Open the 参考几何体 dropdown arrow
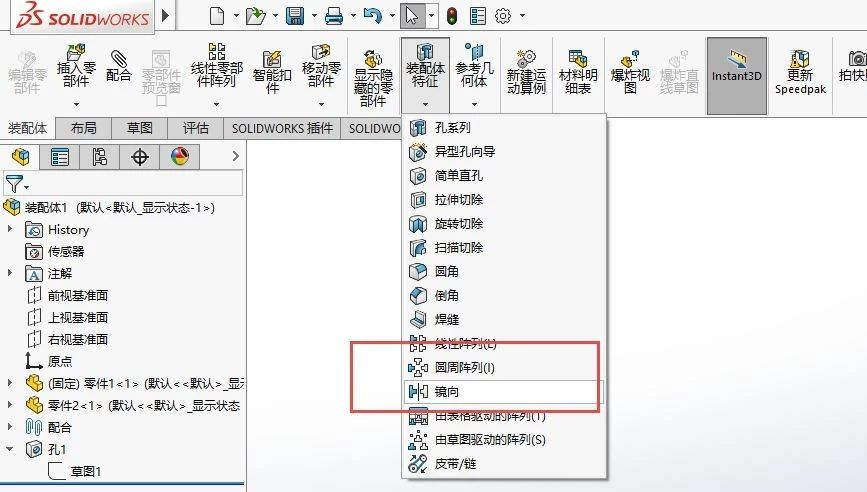The width and height of the screenshot is (867, 492). tap(473, 102)
